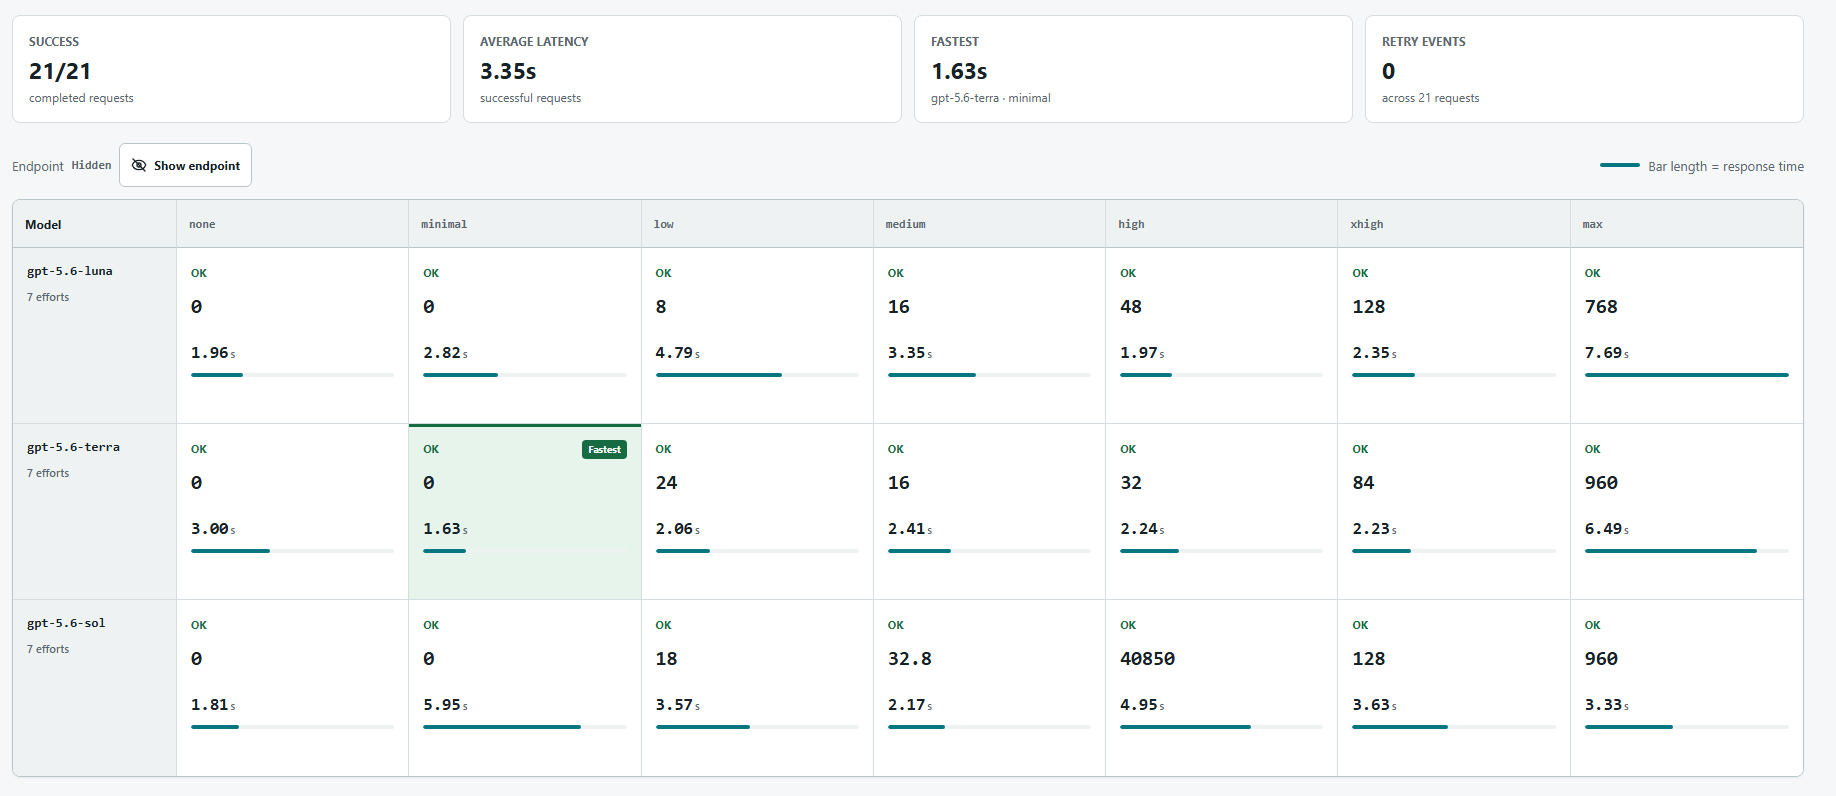1836x796 pixels.
Task: Click the 18 value in sol low cell
Action: (x=667, y=659)
